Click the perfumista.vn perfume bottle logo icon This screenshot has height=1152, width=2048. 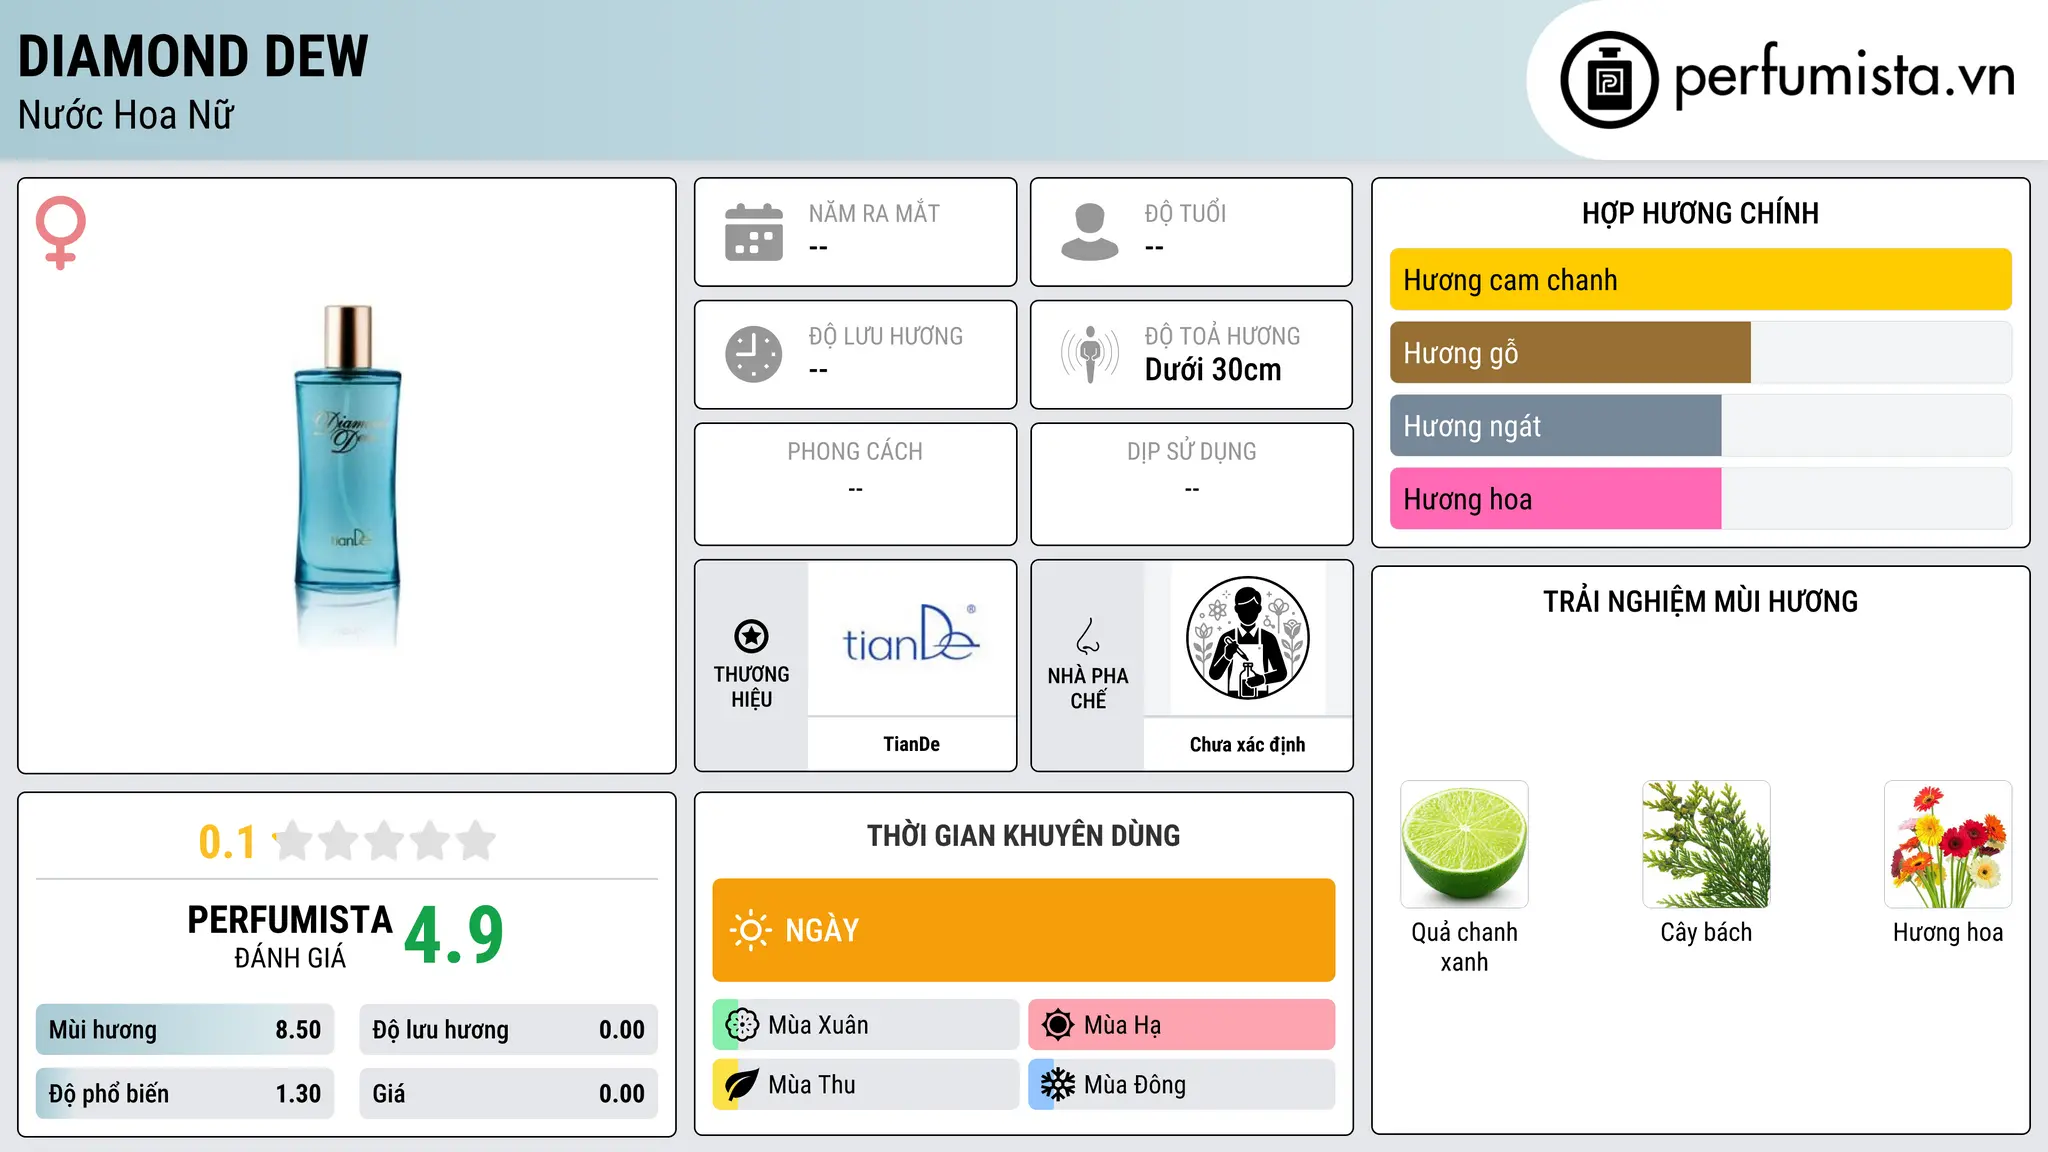click(x=1609, y=80)
